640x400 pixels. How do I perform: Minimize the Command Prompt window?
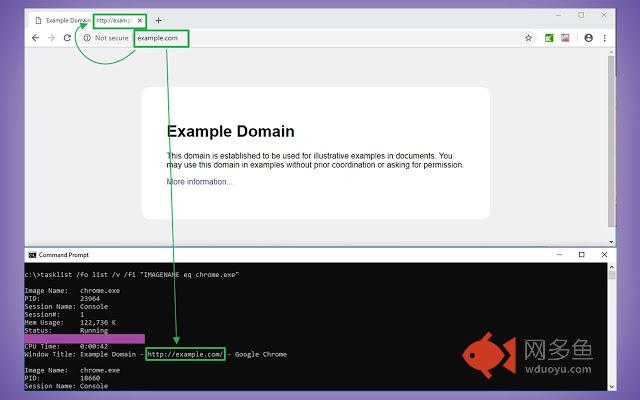click(556, 255)
